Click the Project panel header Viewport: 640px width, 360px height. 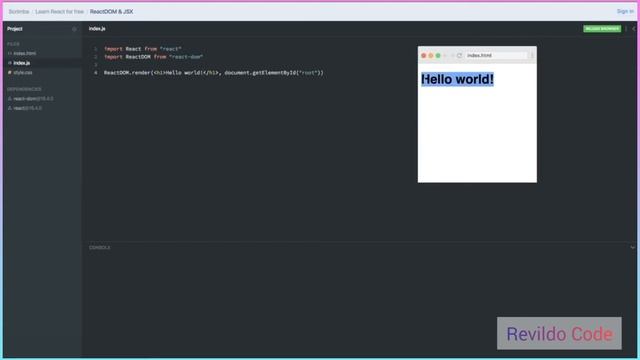pyautogui.click(x=15, y=29)
